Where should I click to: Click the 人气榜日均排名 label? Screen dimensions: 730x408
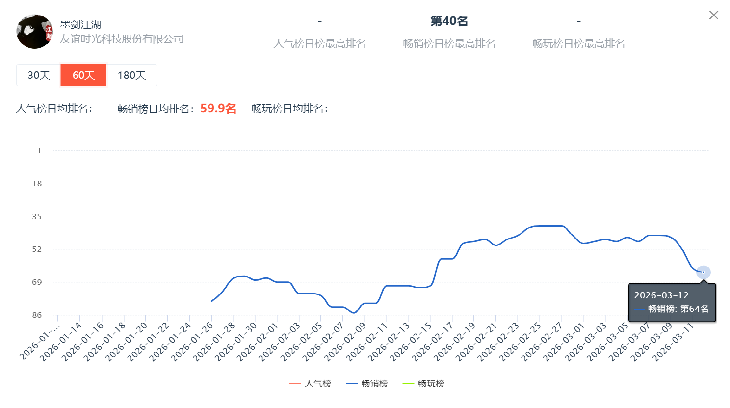56,109
